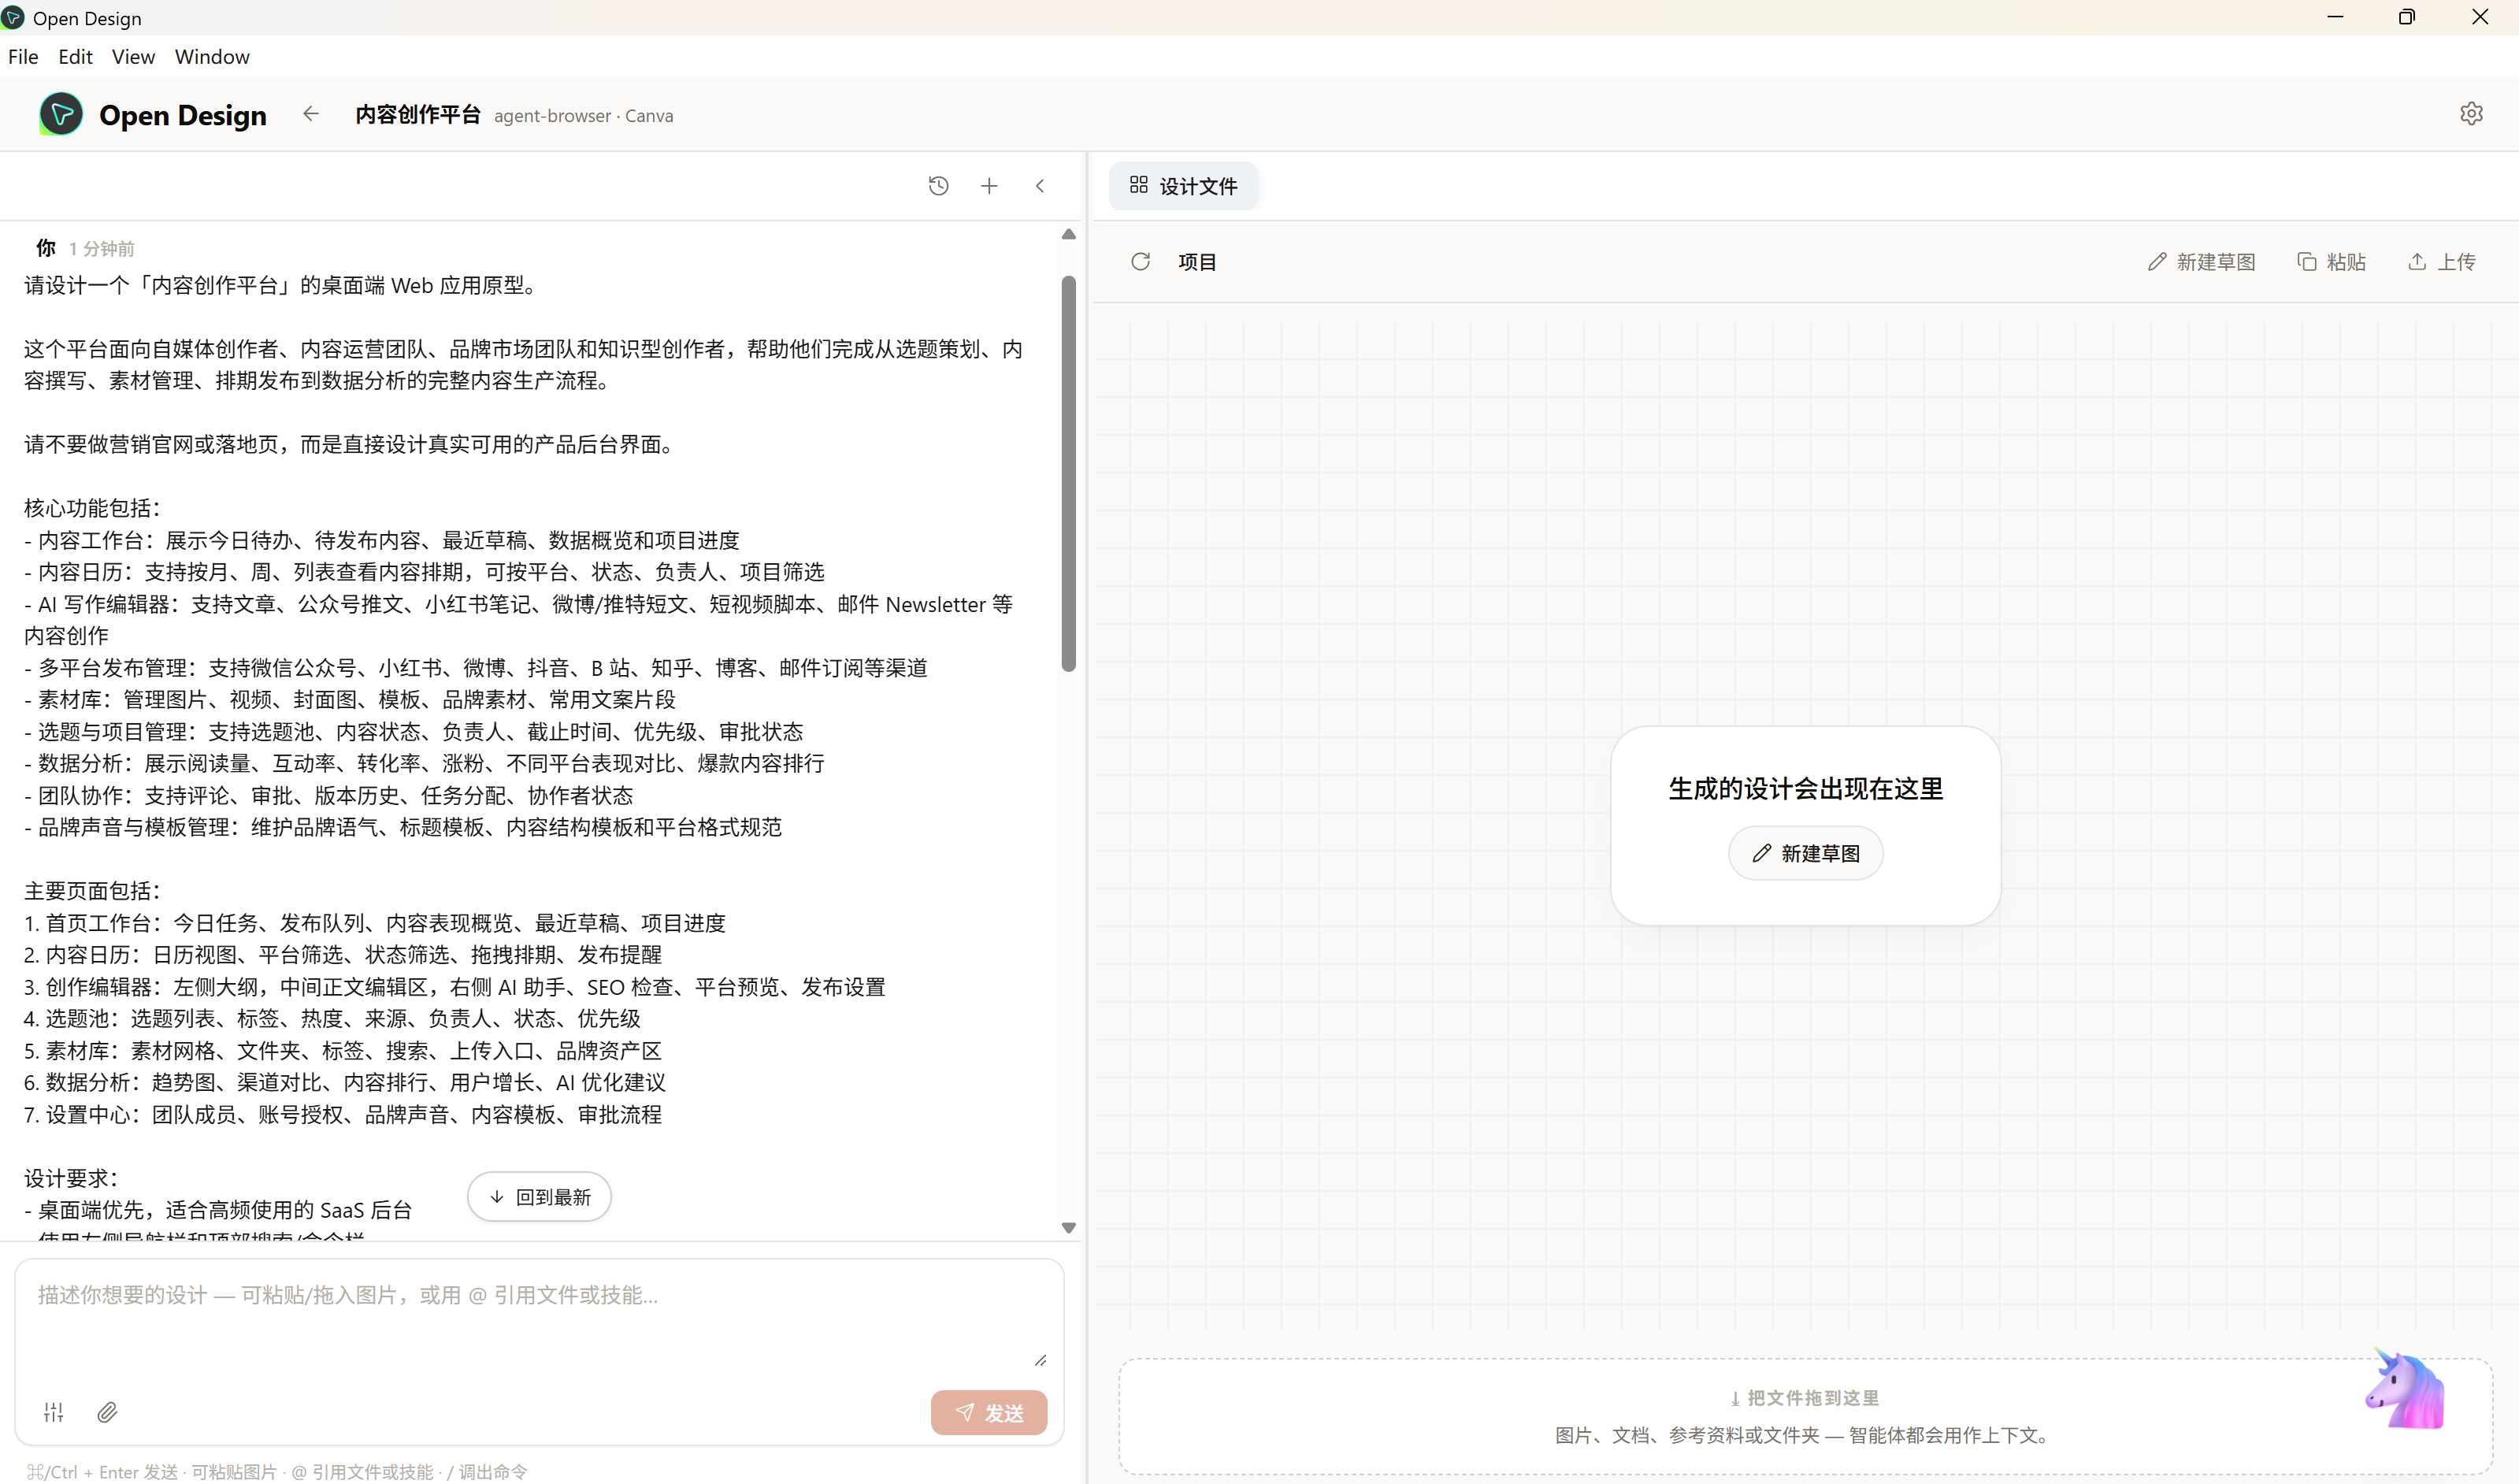2519x1484 pixels.
Task: Minimize the Open Design window
Action: [2335, 18]
